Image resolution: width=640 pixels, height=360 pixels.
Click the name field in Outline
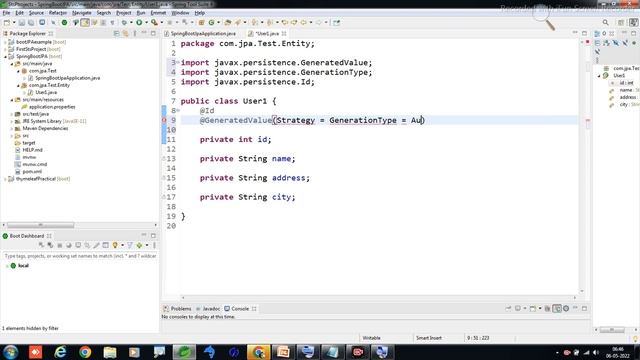pyautogui.click(x=625, y=90)
